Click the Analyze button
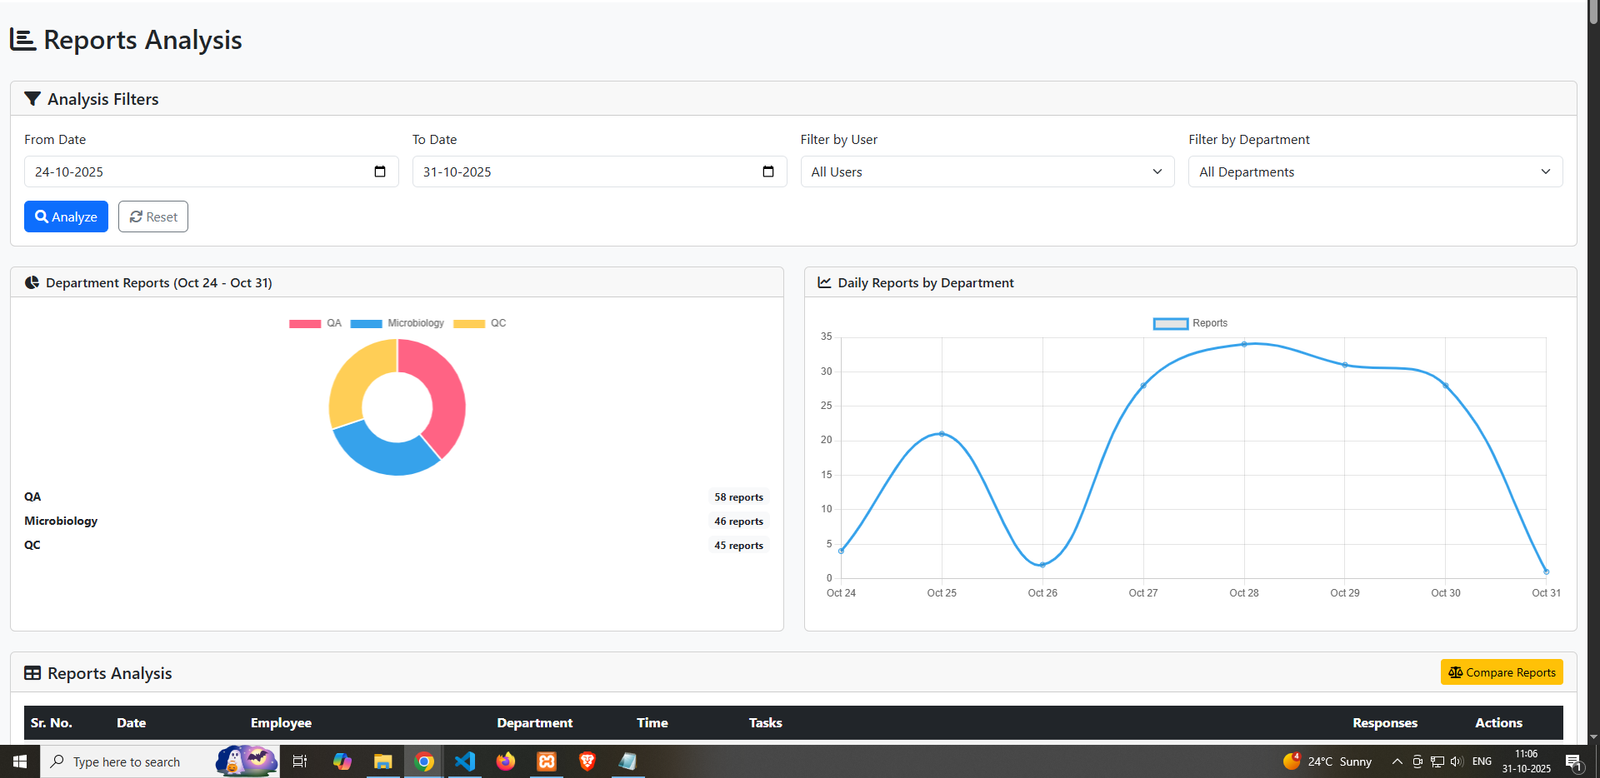This screenshot has width=1600, height=778. (66, 217)
